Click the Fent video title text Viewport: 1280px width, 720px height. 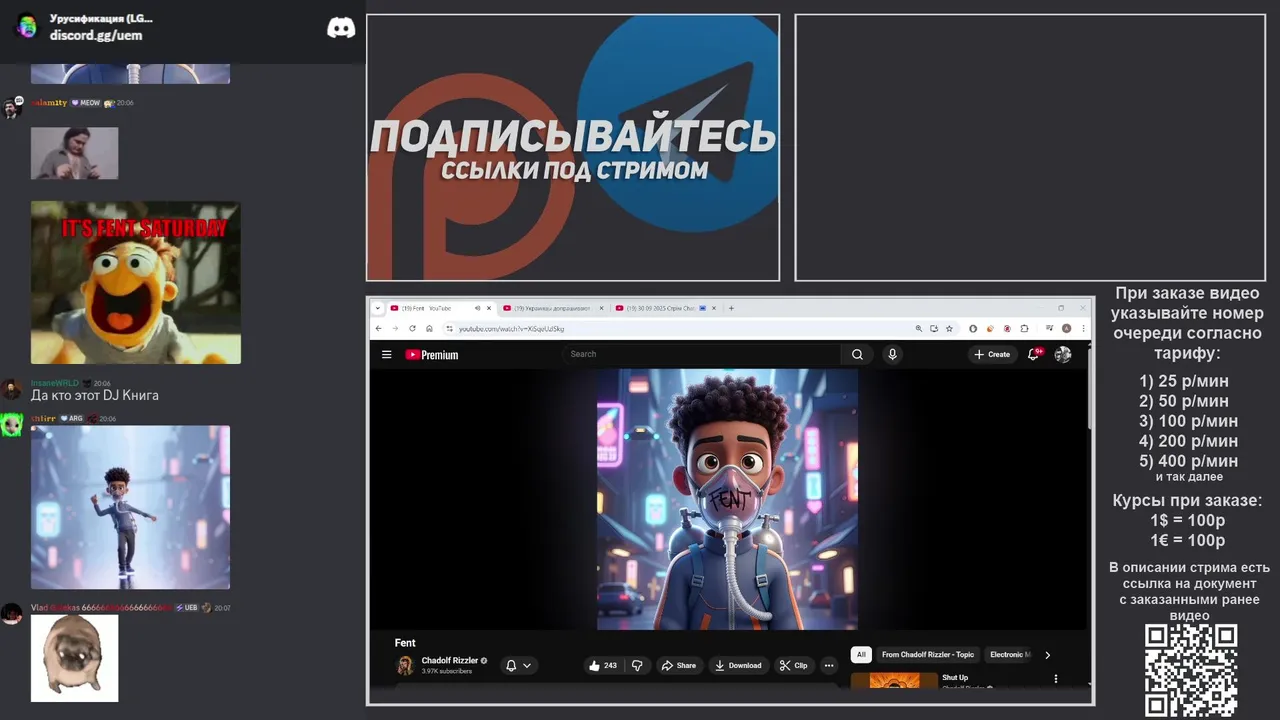point(405,643)
